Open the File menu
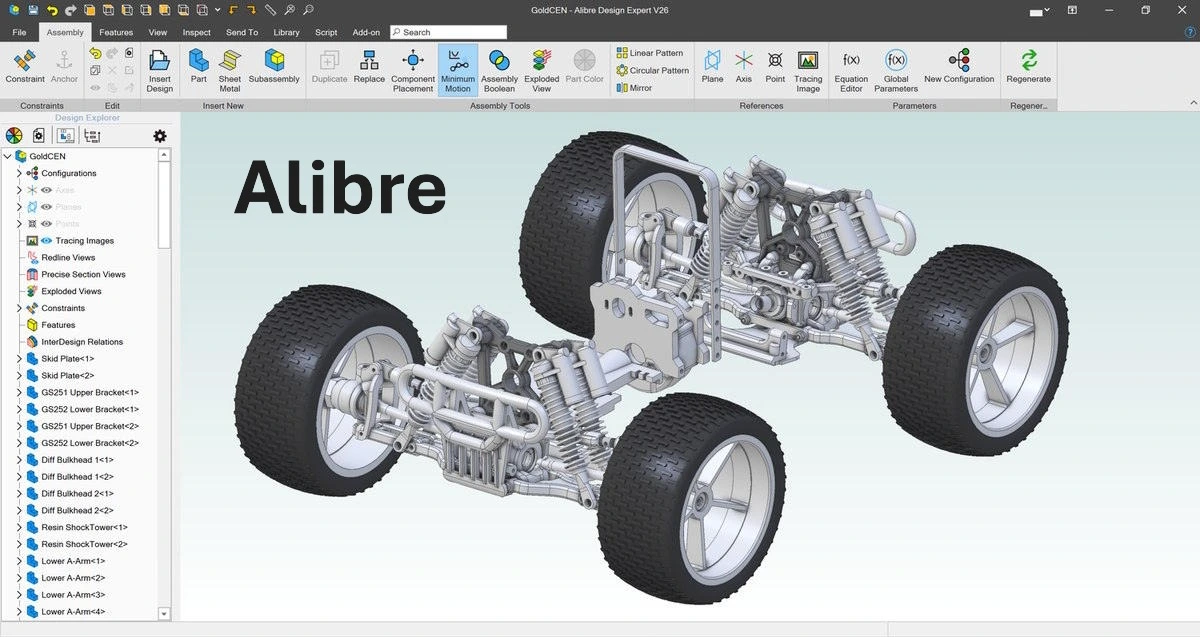1200x637 pixels. [x=19, y=32]
